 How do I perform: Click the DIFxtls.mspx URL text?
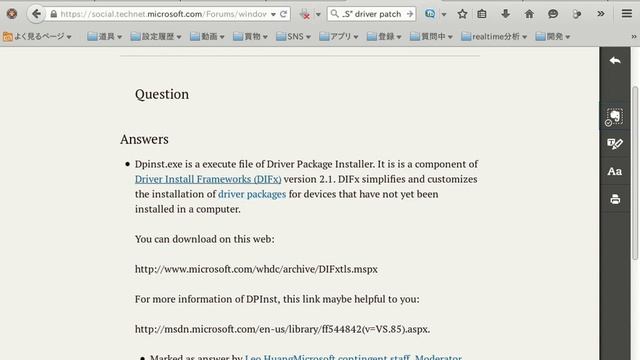point(256,269)
